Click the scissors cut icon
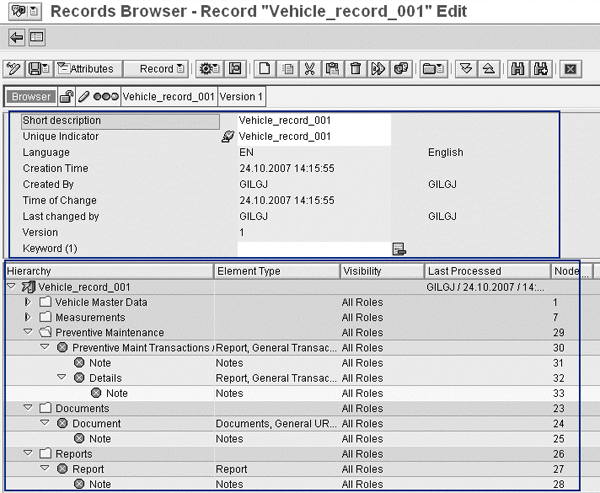 [x=310, y=69]
